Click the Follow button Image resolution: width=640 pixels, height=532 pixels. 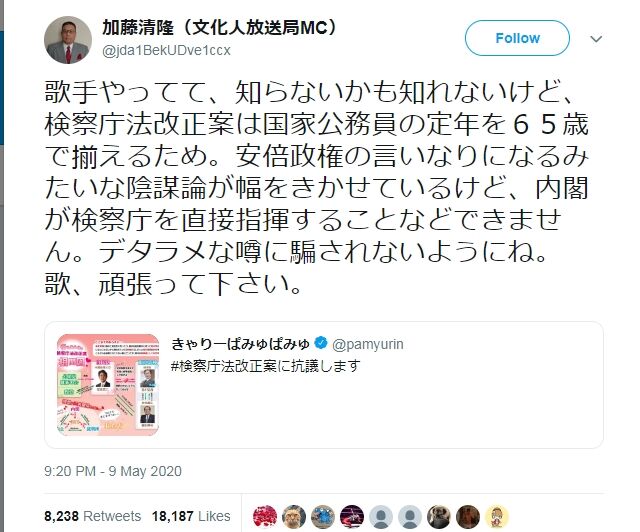coord(517,38)
